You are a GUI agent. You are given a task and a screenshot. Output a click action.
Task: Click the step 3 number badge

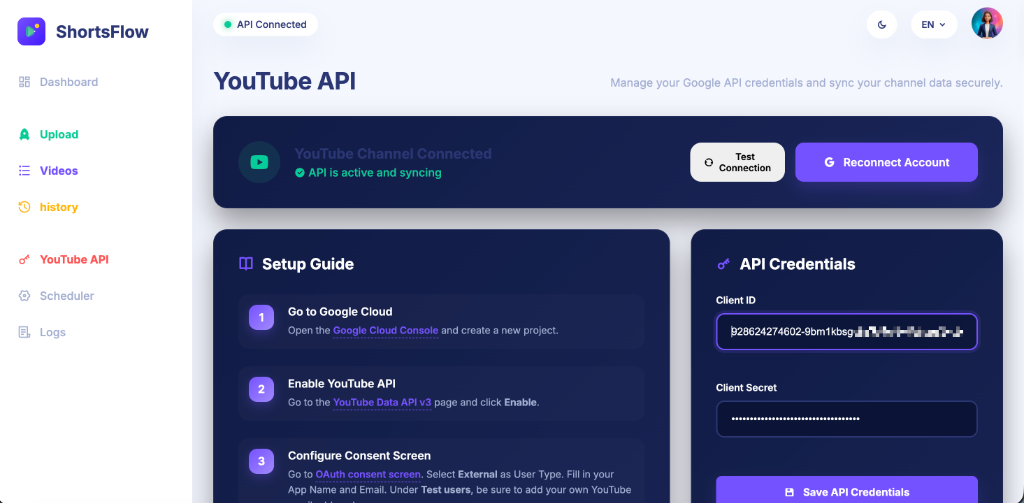click(x=261, y=461)
